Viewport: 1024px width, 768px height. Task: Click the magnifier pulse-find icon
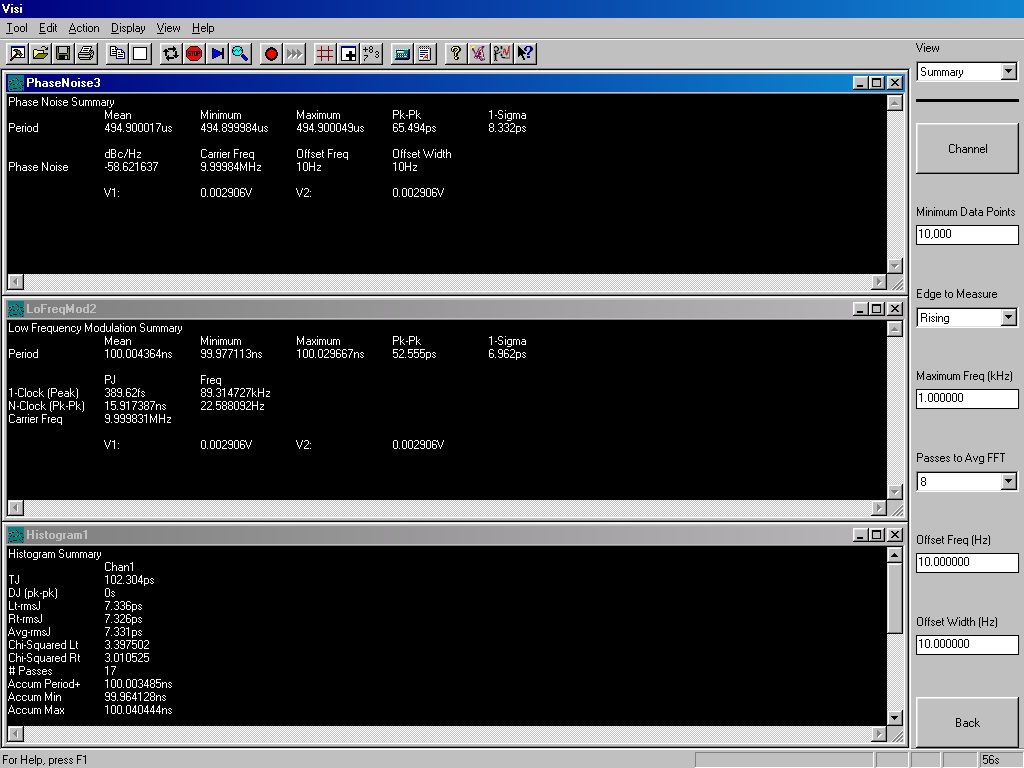pos(240,54)
